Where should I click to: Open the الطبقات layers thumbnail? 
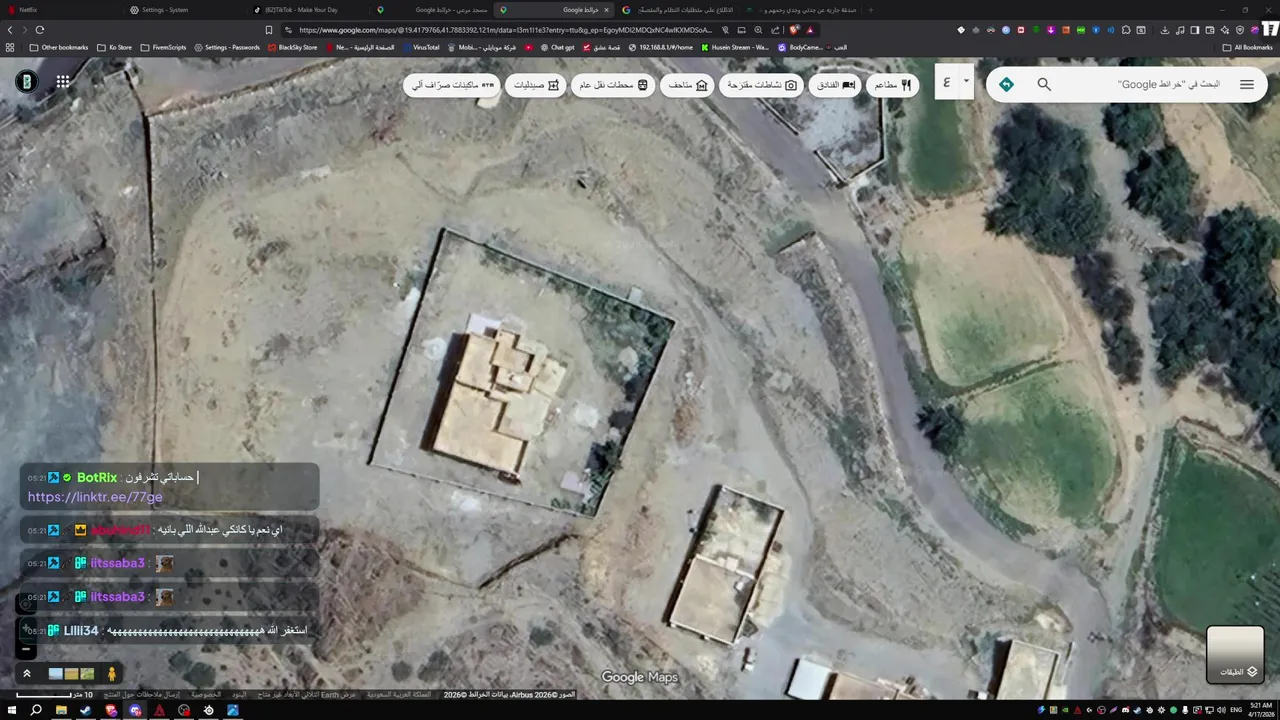pyautogui.click(x=1235, y=654)
